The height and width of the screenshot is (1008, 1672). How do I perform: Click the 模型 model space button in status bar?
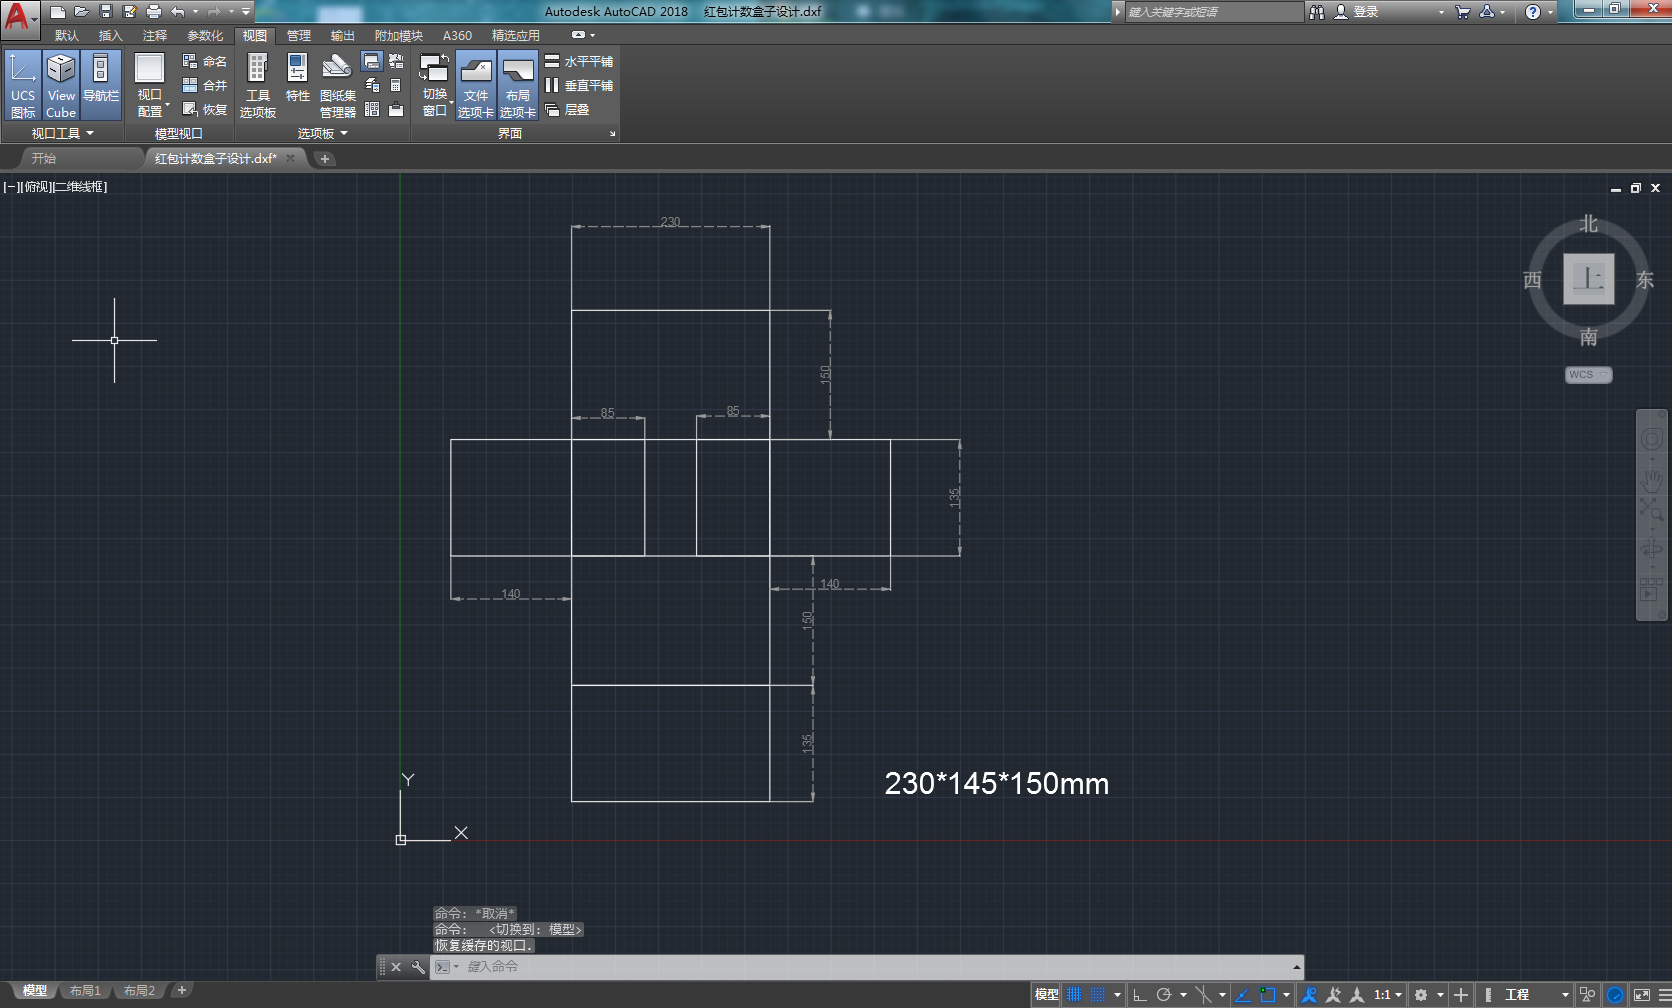click(1046, 995)
